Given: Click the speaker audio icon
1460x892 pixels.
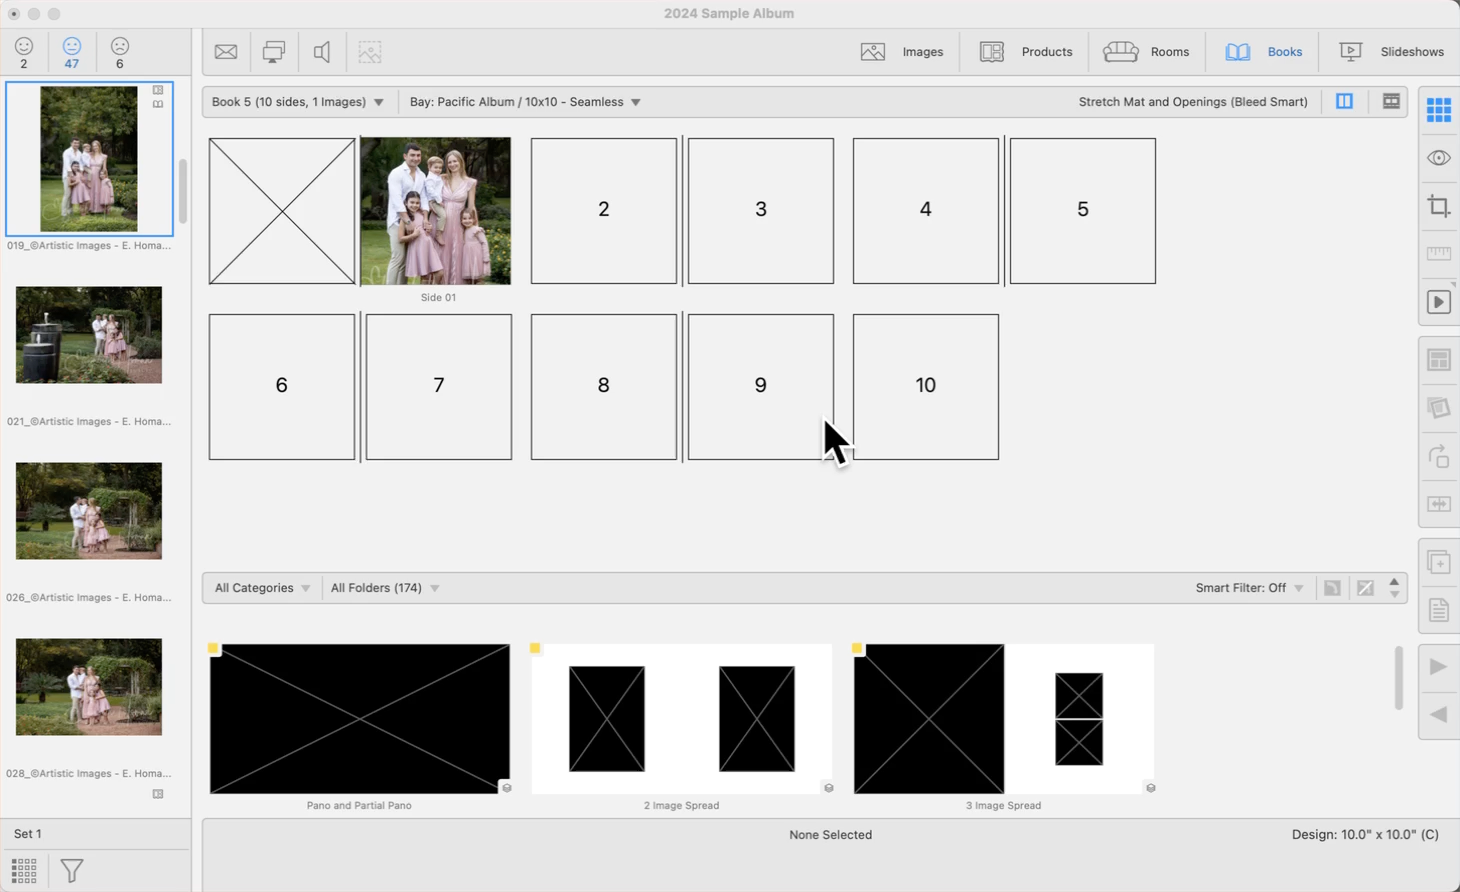Looking at the screenshot, I should (x=322, y=52).
